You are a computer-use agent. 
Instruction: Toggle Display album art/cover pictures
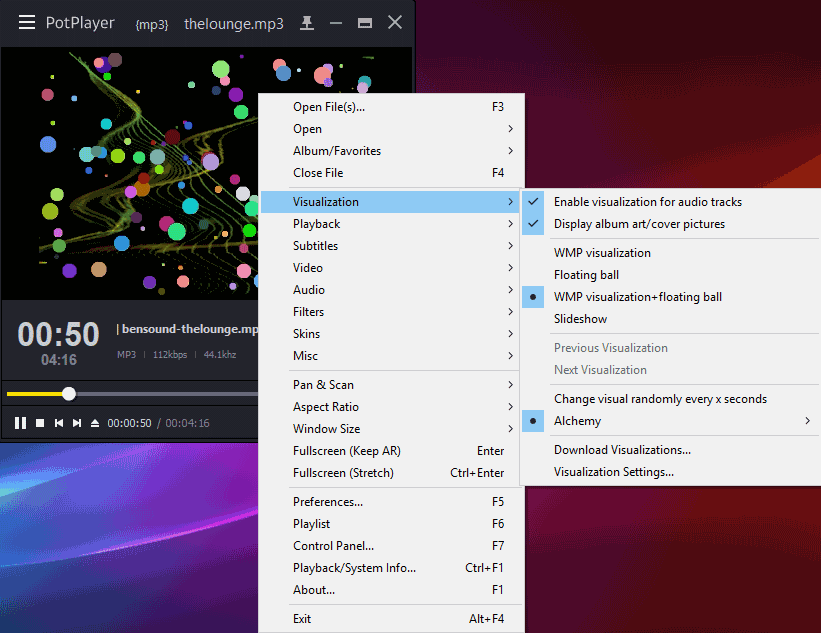point(671,224)
